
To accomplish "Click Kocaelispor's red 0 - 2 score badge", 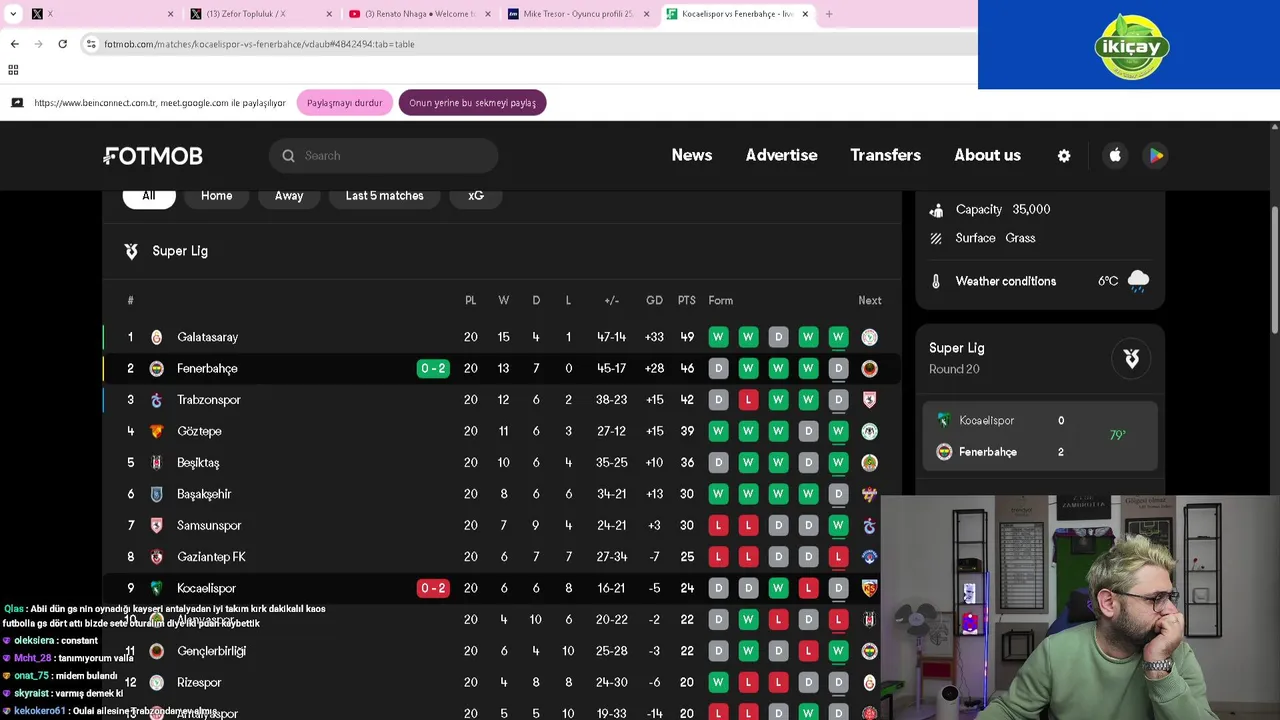I will click(433, 588).
